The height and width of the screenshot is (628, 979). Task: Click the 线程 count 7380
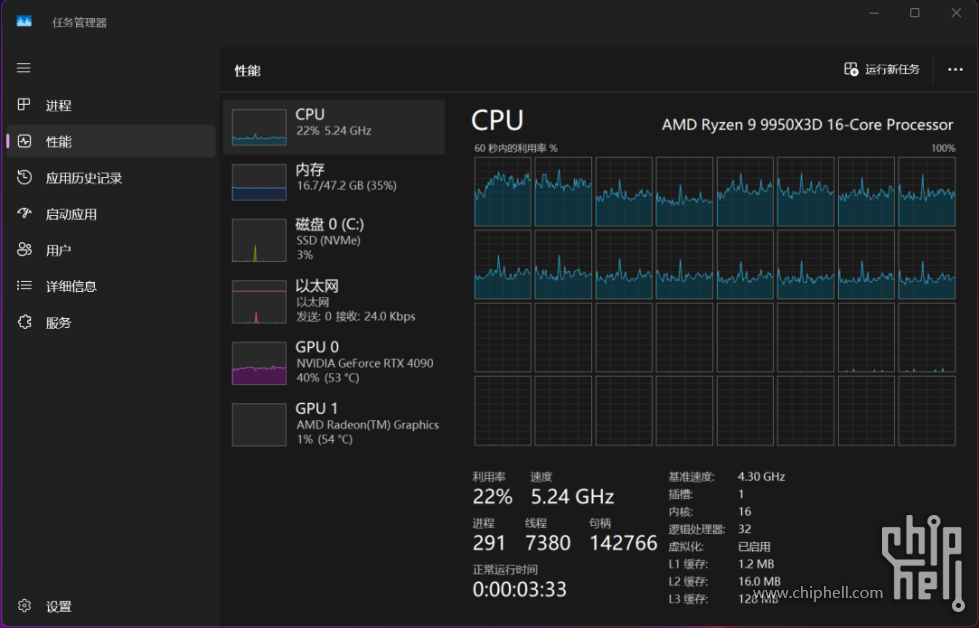(548, 543)
